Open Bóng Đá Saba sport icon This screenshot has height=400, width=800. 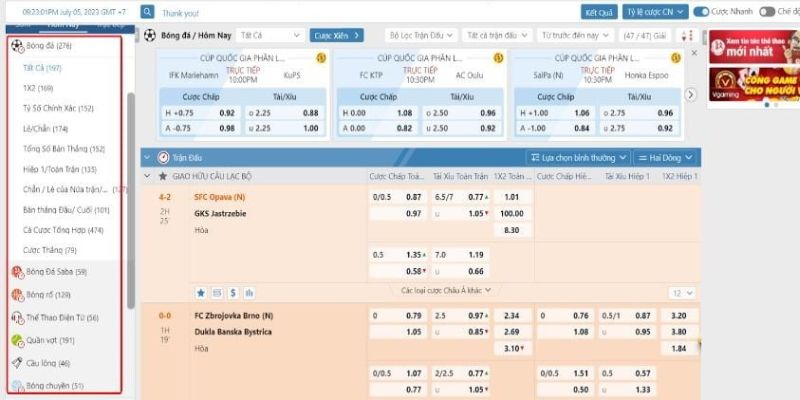tap(17, 272)
